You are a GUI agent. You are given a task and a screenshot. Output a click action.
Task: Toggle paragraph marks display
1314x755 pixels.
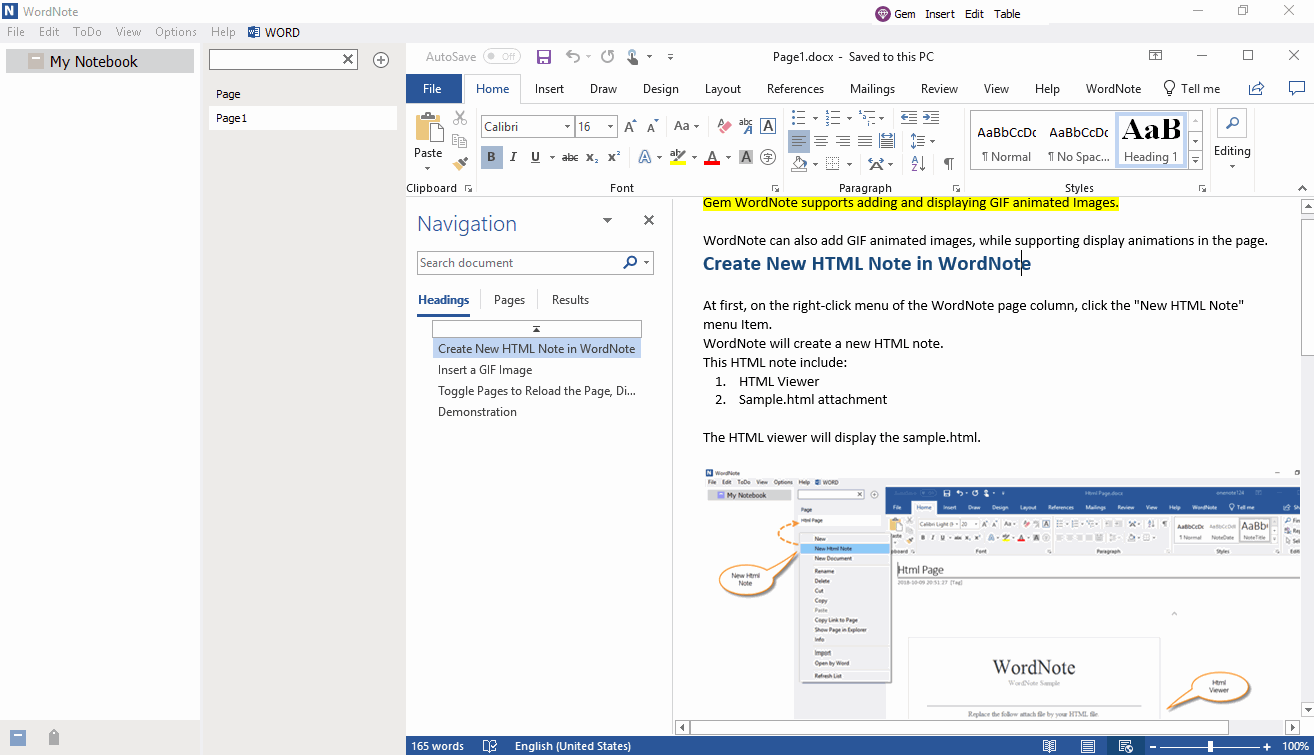948,163
